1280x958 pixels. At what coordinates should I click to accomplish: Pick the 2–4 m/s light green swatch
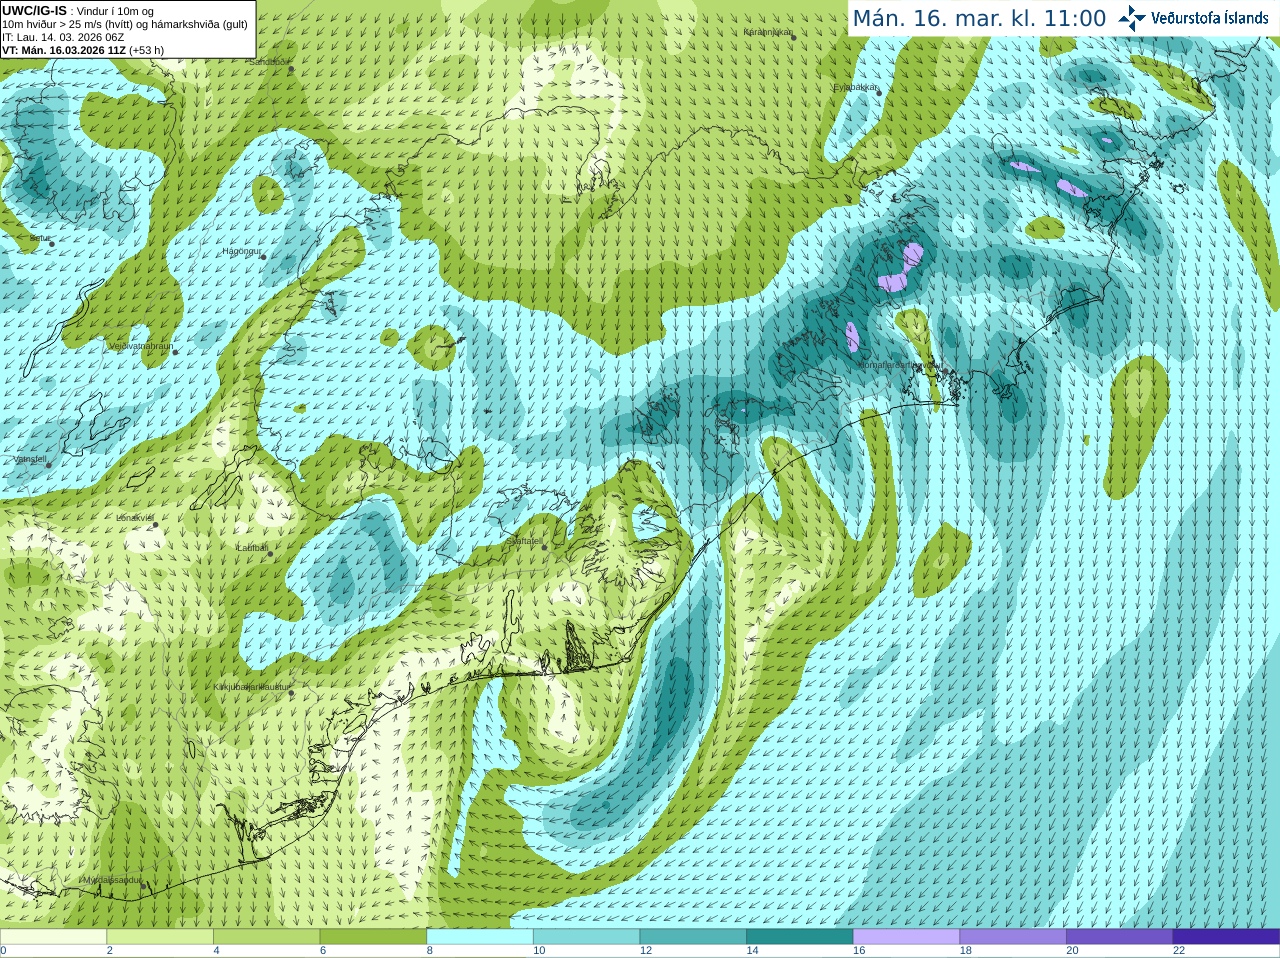[160, 937]
